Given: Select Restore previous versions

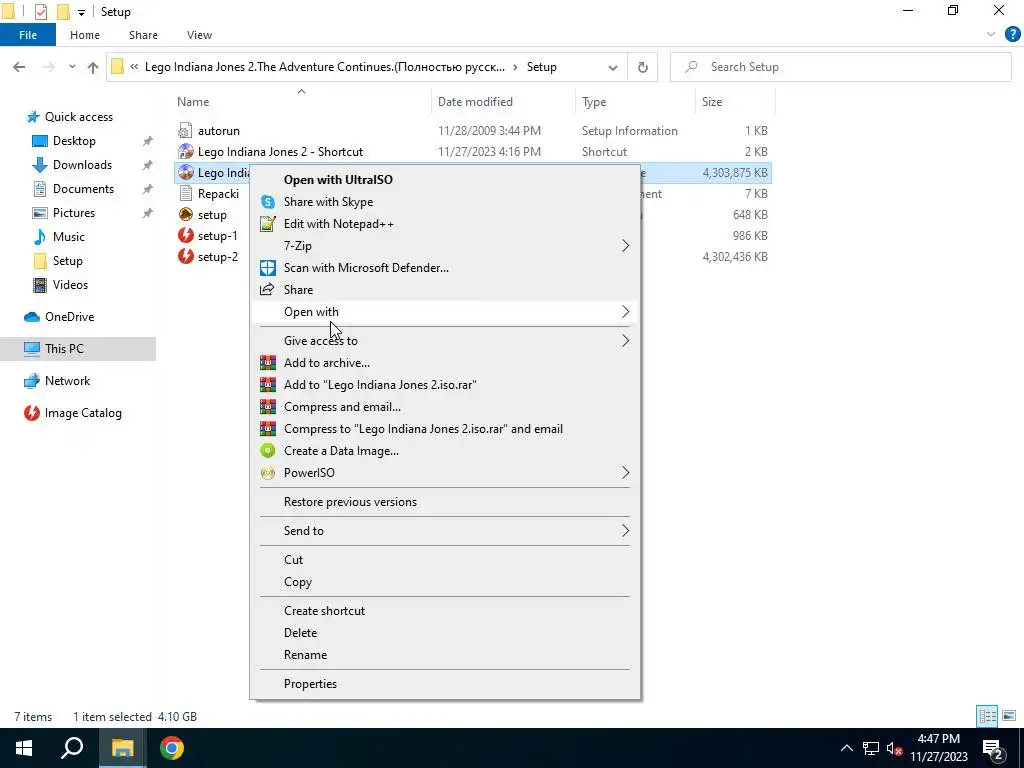Looking at the screenshot, I should pyautogui.click(x=350, y=502).
